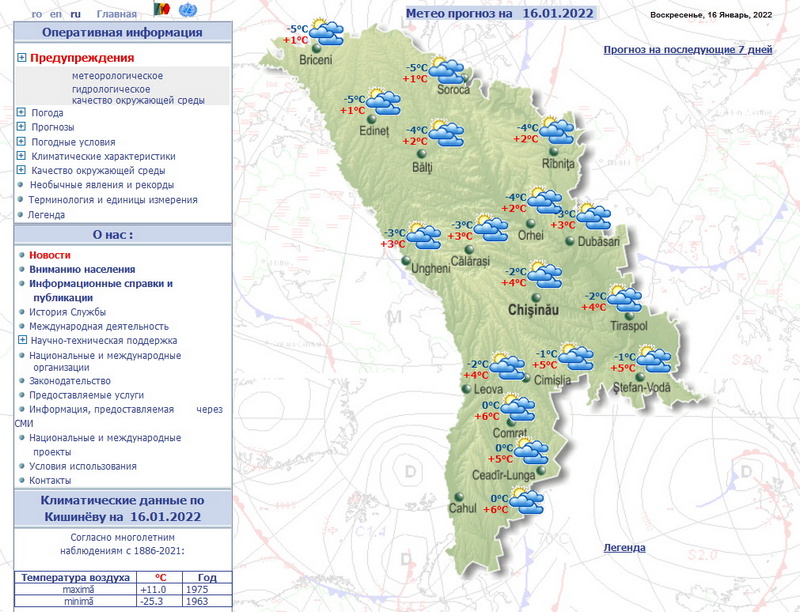
Task: Click the Cahul forecast weather icon
Action: [x=525, y=502]
